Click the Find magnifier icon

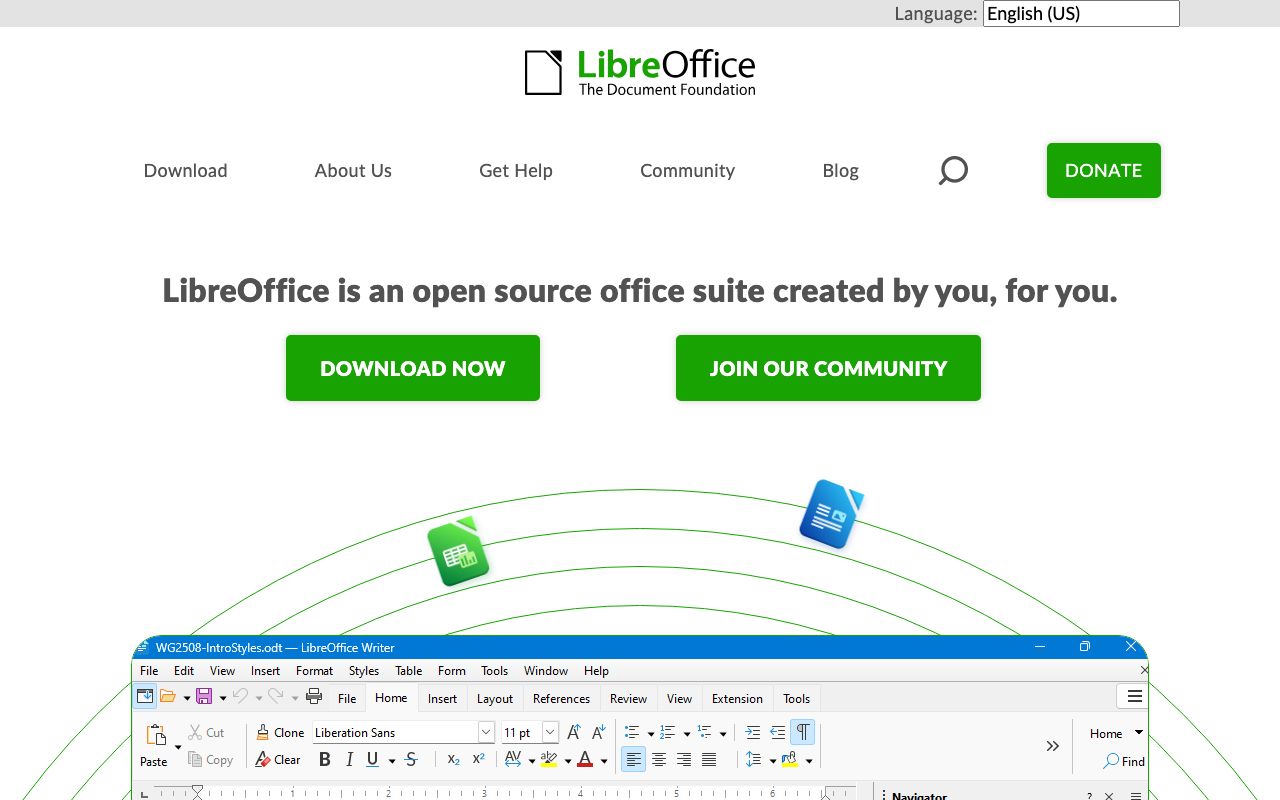pyautogui.click(x=1111, y=761)
